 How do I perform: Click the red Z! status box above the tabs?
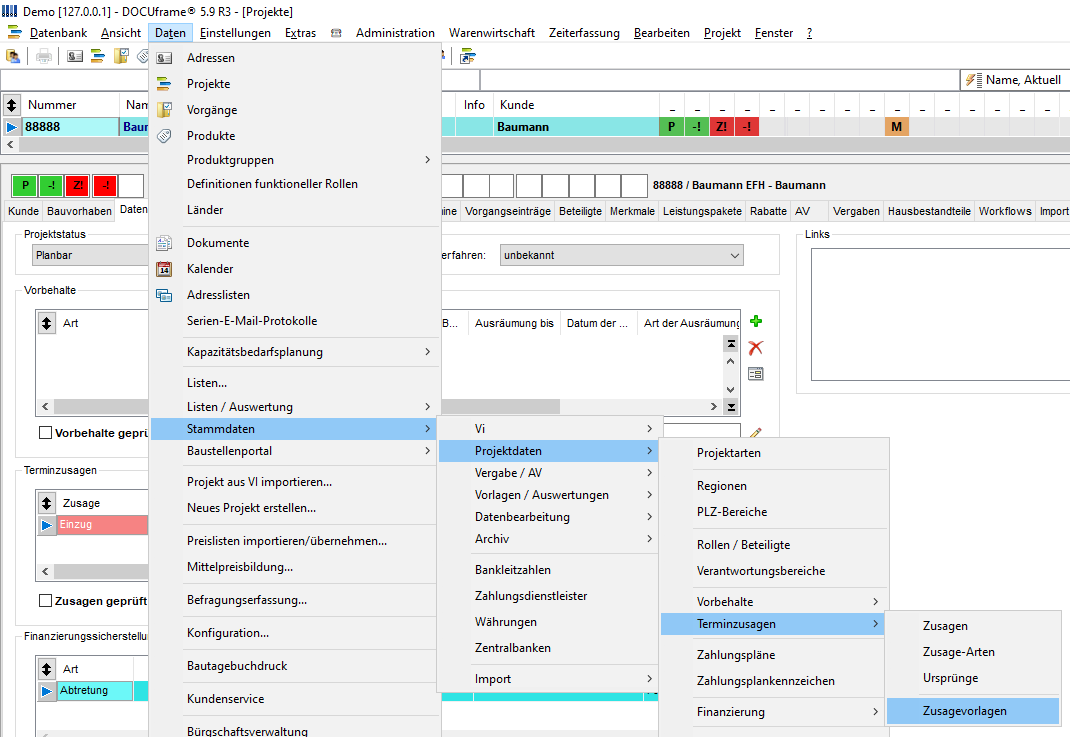(x=78, y=185)
